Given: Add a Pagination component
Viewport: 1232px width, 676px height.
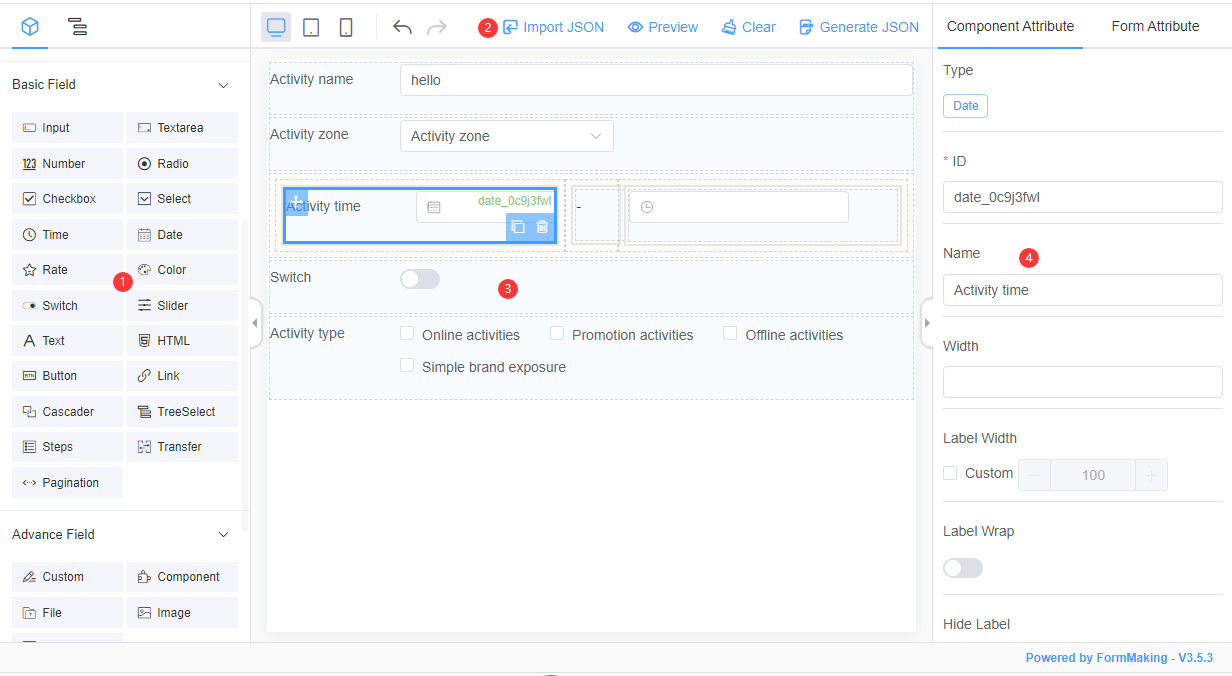Looking at the screenshot, I should point(67,483).
